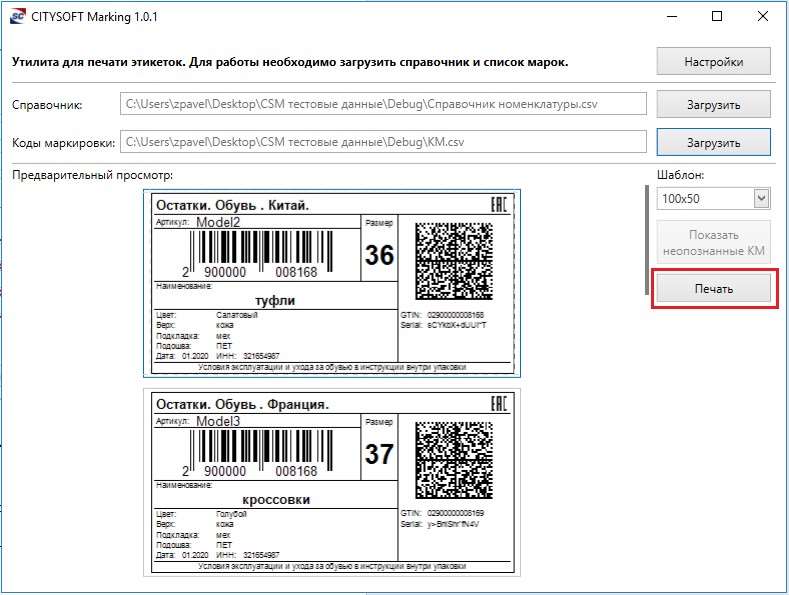The image size is (789, 595).
Task: Click the Коды маркировки file path field
Action: pyautogui.click(x=383, y=142)
